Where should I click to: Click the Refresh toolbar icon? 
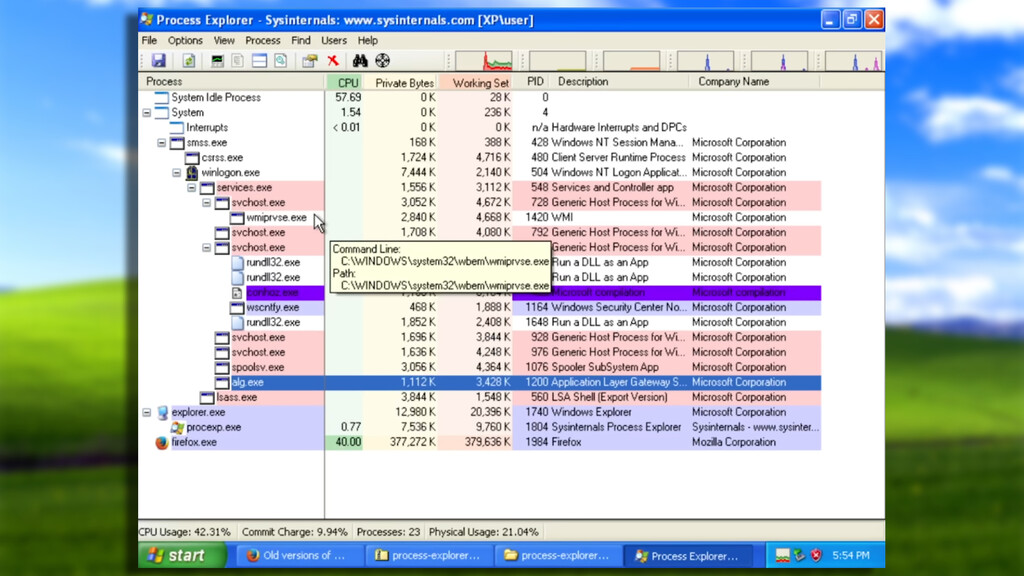click(189, 60)
